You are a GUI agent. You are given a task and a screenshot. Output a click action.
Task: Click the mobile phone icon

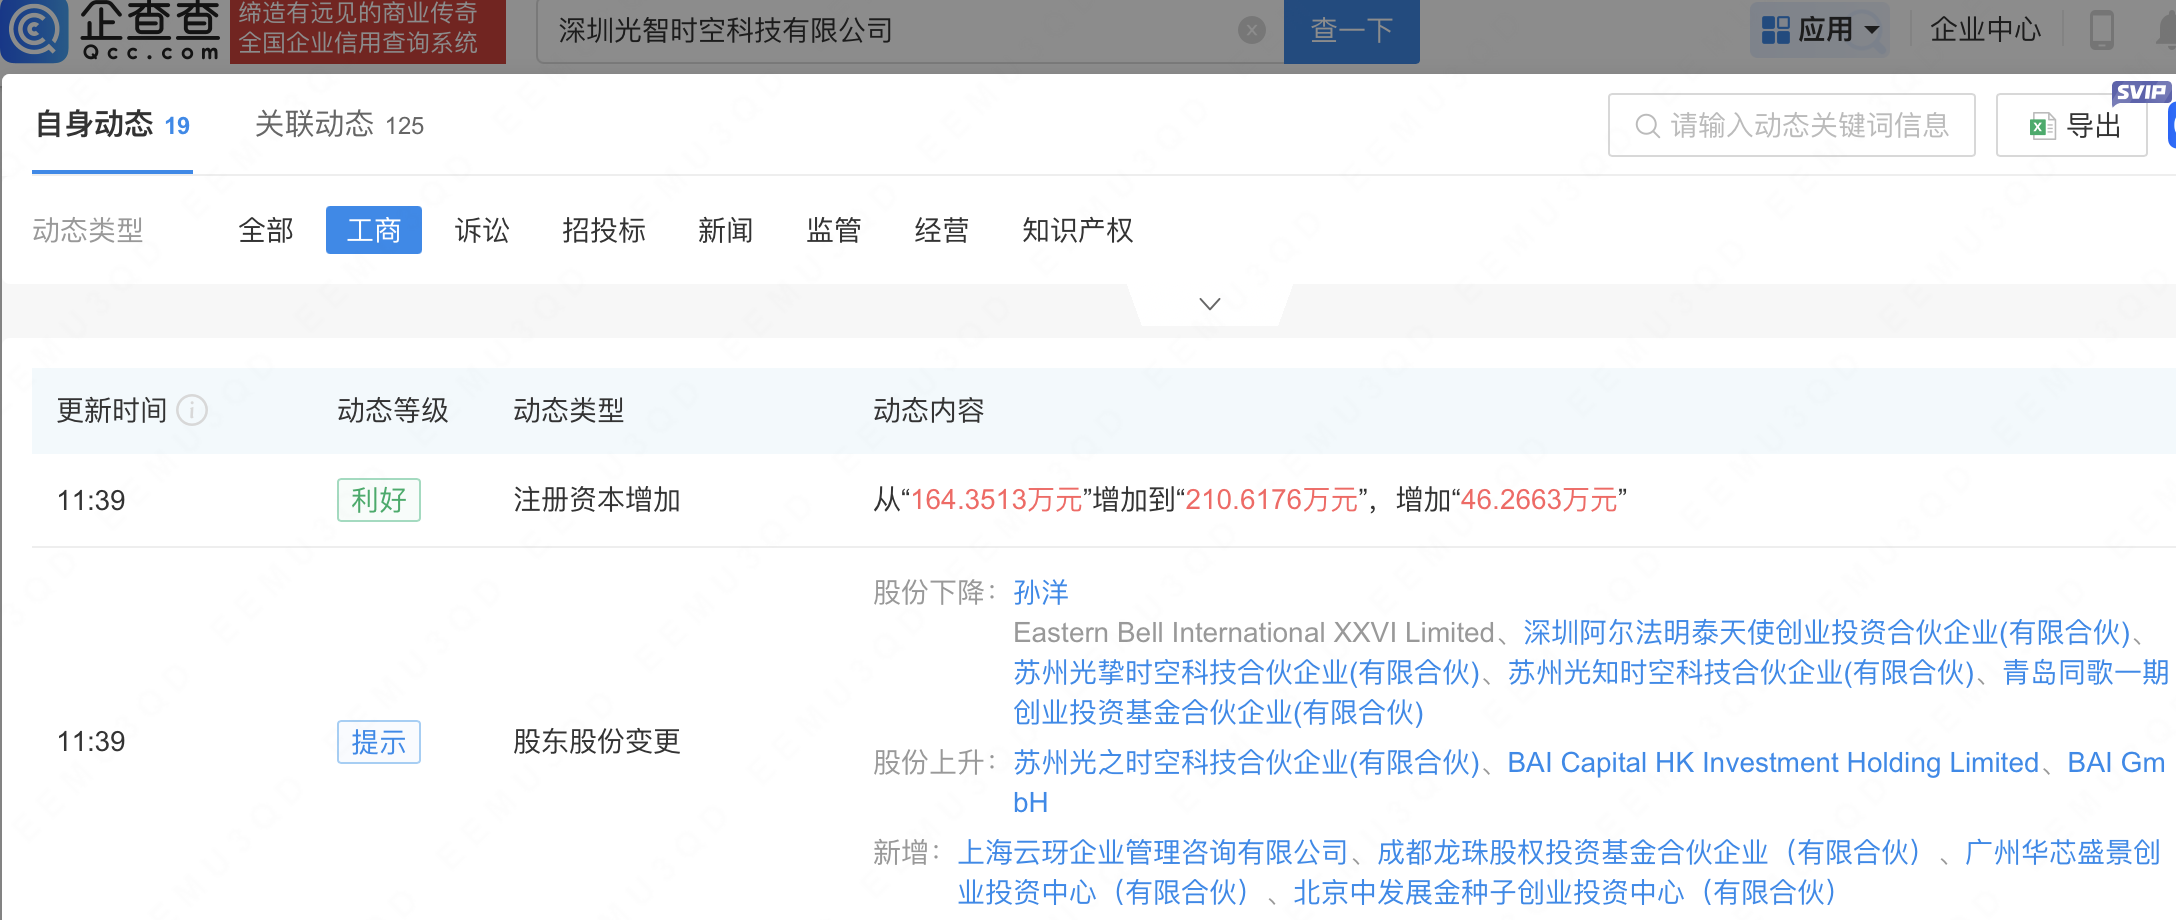[2101, 30]
